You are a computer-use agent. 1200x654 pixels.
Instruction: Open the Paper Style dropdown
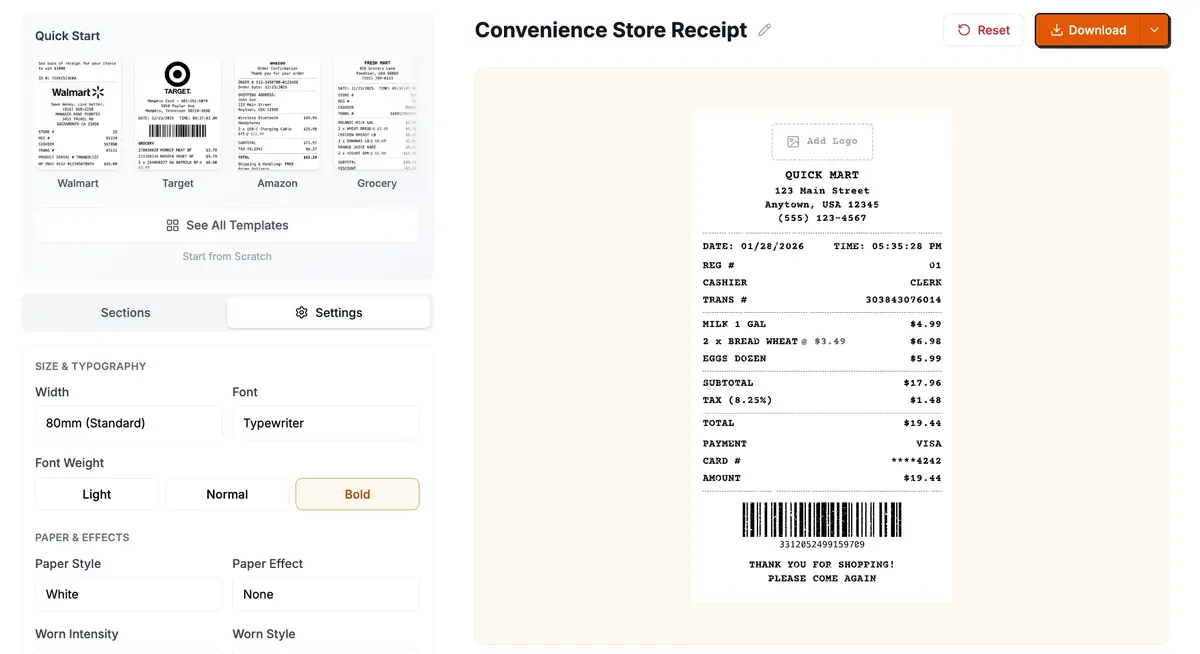tap(128, 594)
